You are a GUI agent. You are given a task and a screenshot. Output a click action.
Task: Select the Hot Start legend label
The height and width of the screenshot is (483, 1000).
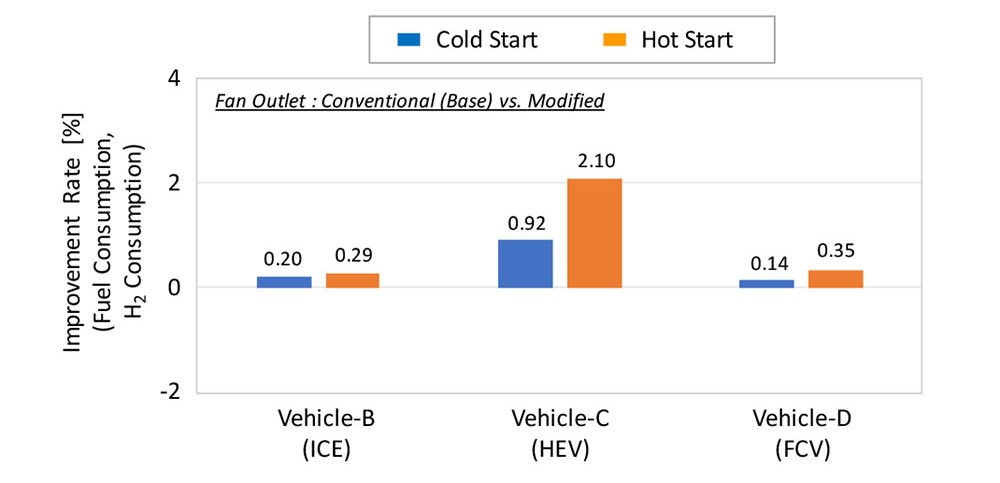click(687, 40)
